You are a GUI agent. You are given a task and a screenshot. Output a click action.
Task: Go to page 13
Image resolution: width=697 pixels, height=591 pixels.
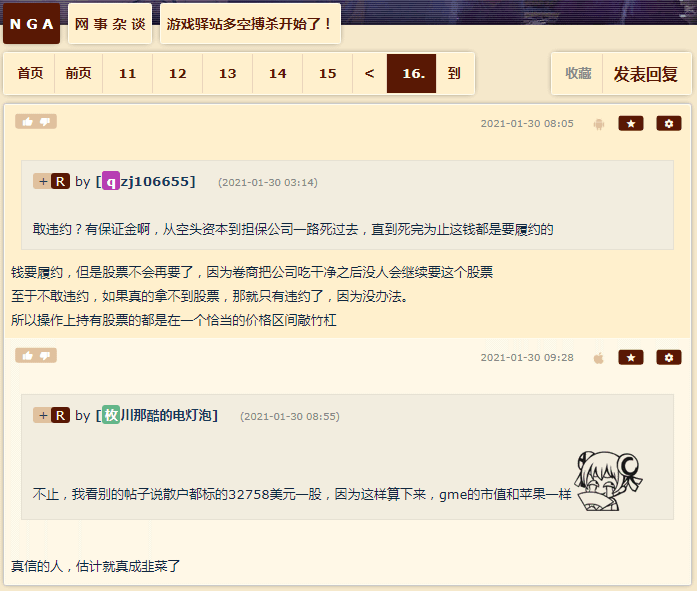point(227,73)
